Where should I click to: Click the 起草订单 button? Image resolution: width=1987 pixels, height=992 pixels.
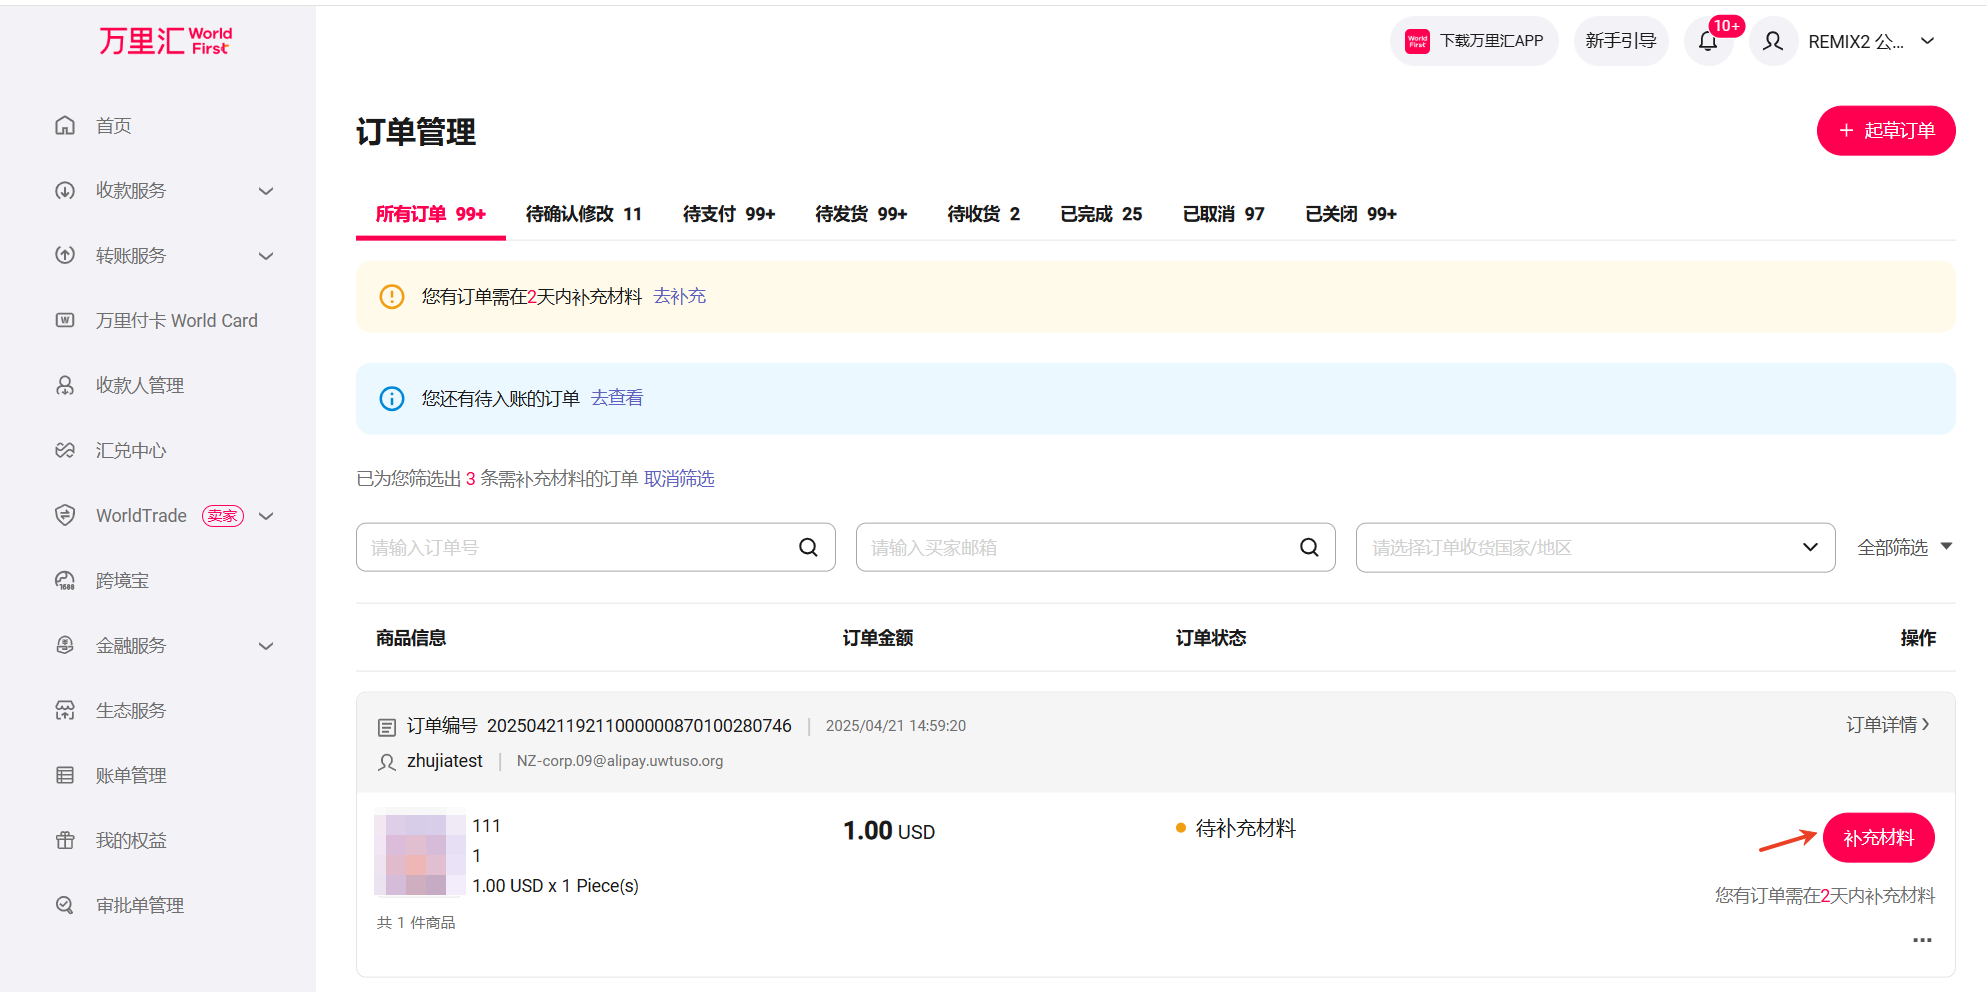1884,130
